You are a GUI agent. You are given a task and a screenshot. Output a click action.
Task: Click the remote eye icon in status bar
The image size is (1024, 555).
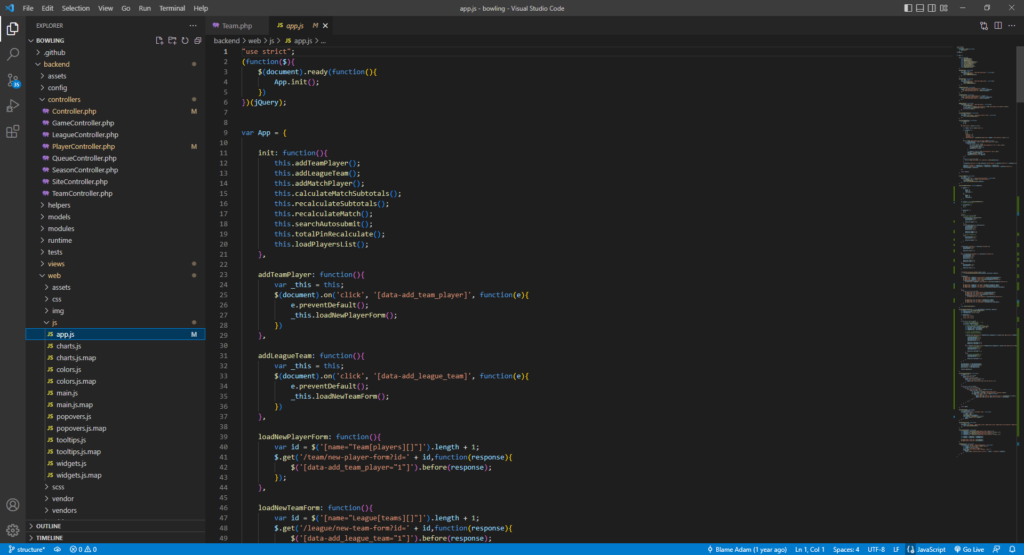click(x=57, y=549)
